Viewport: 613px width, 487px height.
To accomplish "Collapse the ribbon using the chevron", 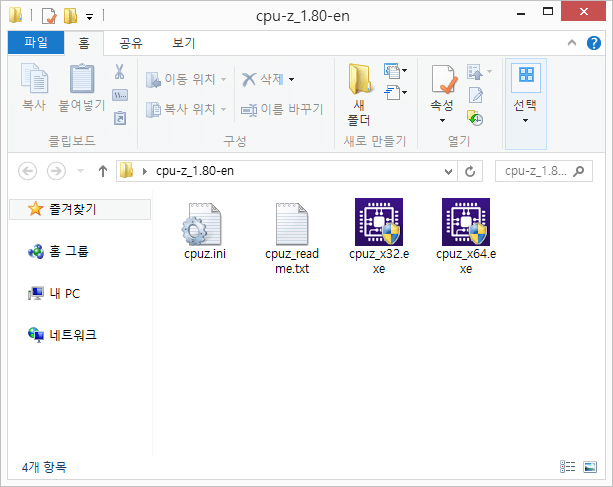I will 578,43.
